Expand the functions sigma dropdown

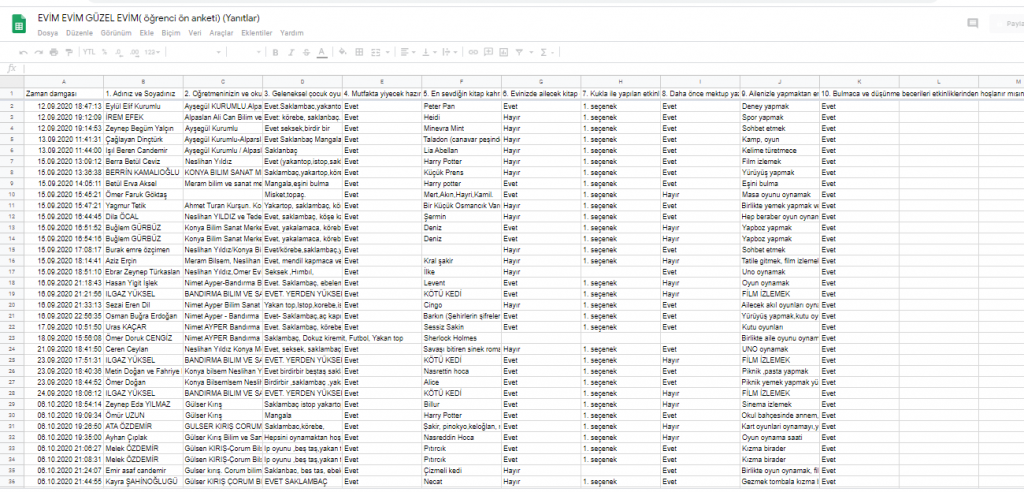coord(548,51)
